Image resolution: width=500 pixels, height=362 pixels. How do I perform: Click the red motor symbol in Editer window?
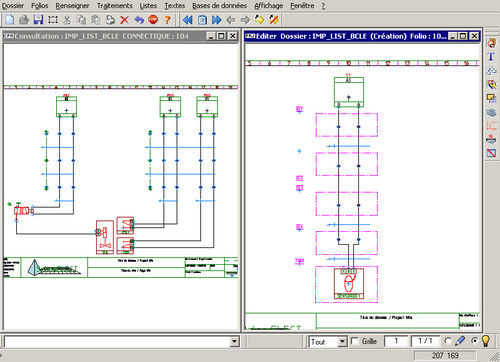tap(349, 283)
